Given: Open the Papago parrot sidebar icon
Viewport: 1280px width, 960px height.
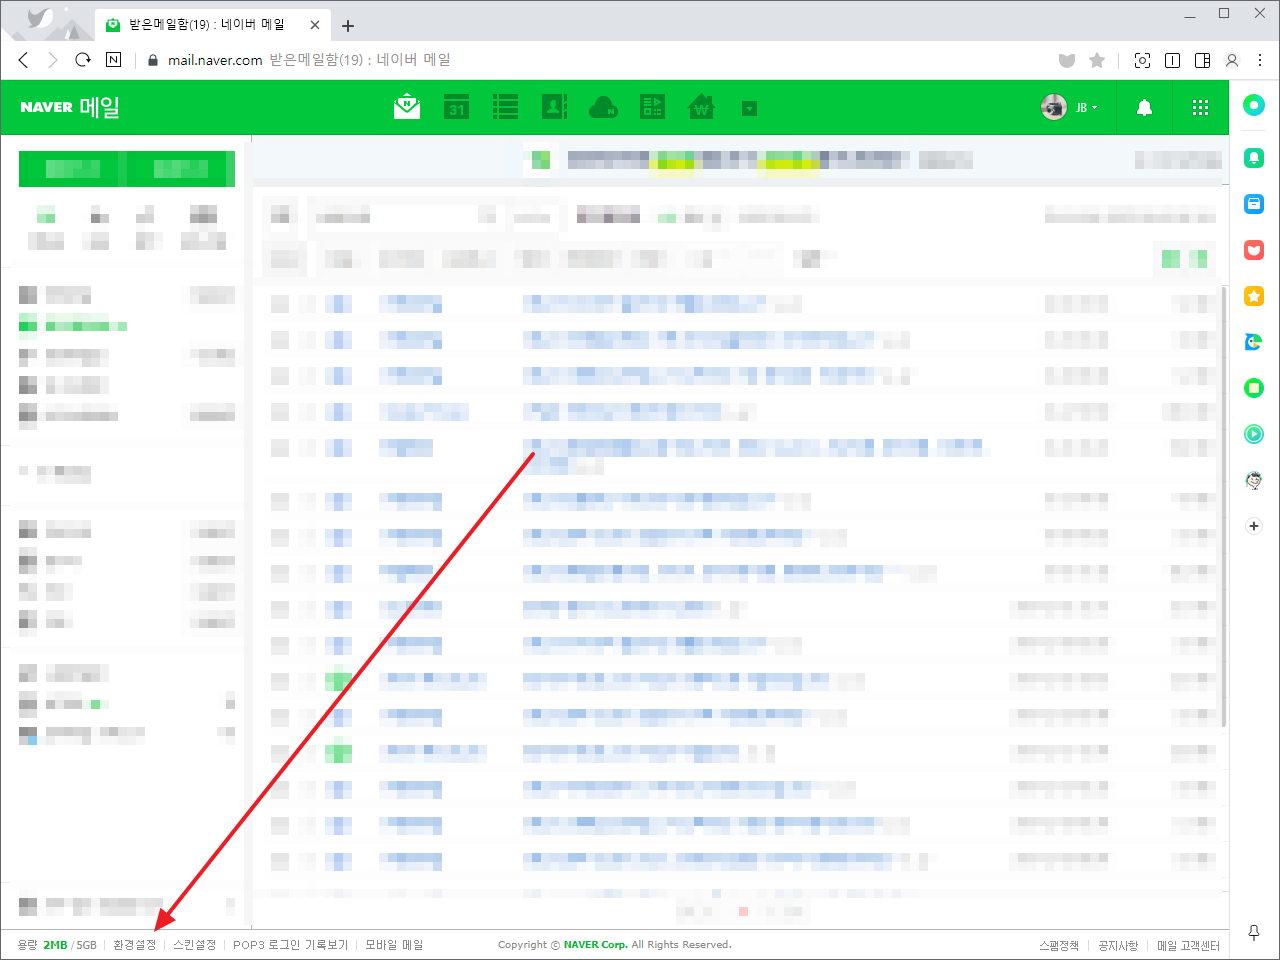Looking at the screenshot, I should tap(1254, 342).
